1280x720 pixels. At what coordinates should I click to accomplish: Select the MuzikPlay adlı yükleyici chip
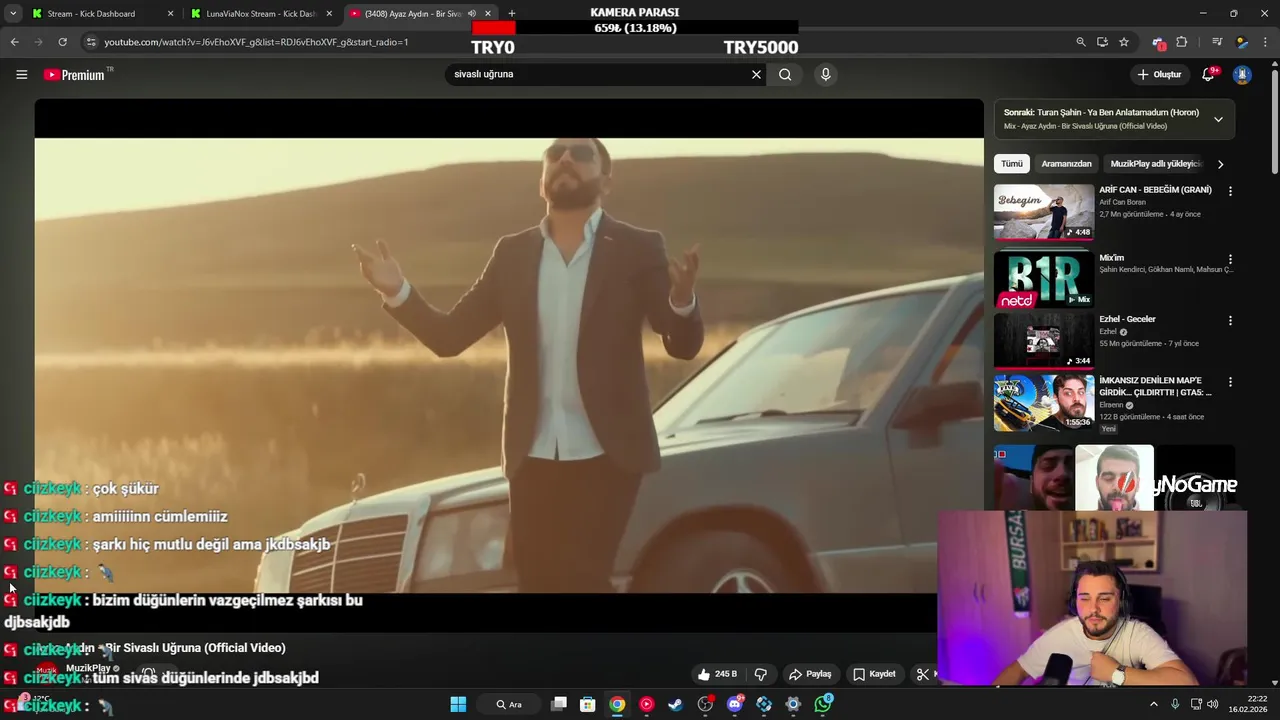click(x=1155, y=163)
